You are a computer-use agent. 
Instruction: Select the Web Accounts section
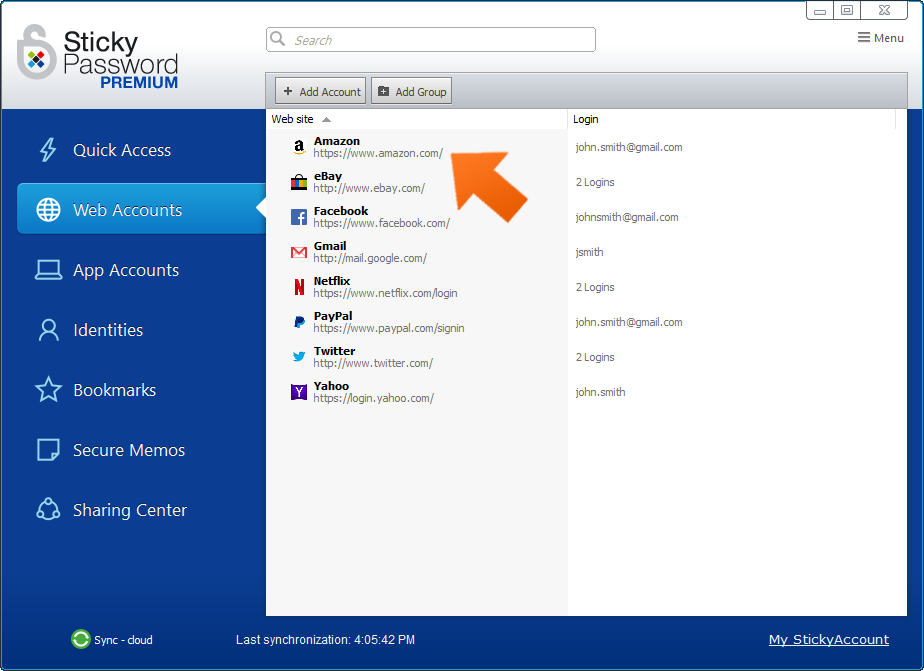point(141,209)
